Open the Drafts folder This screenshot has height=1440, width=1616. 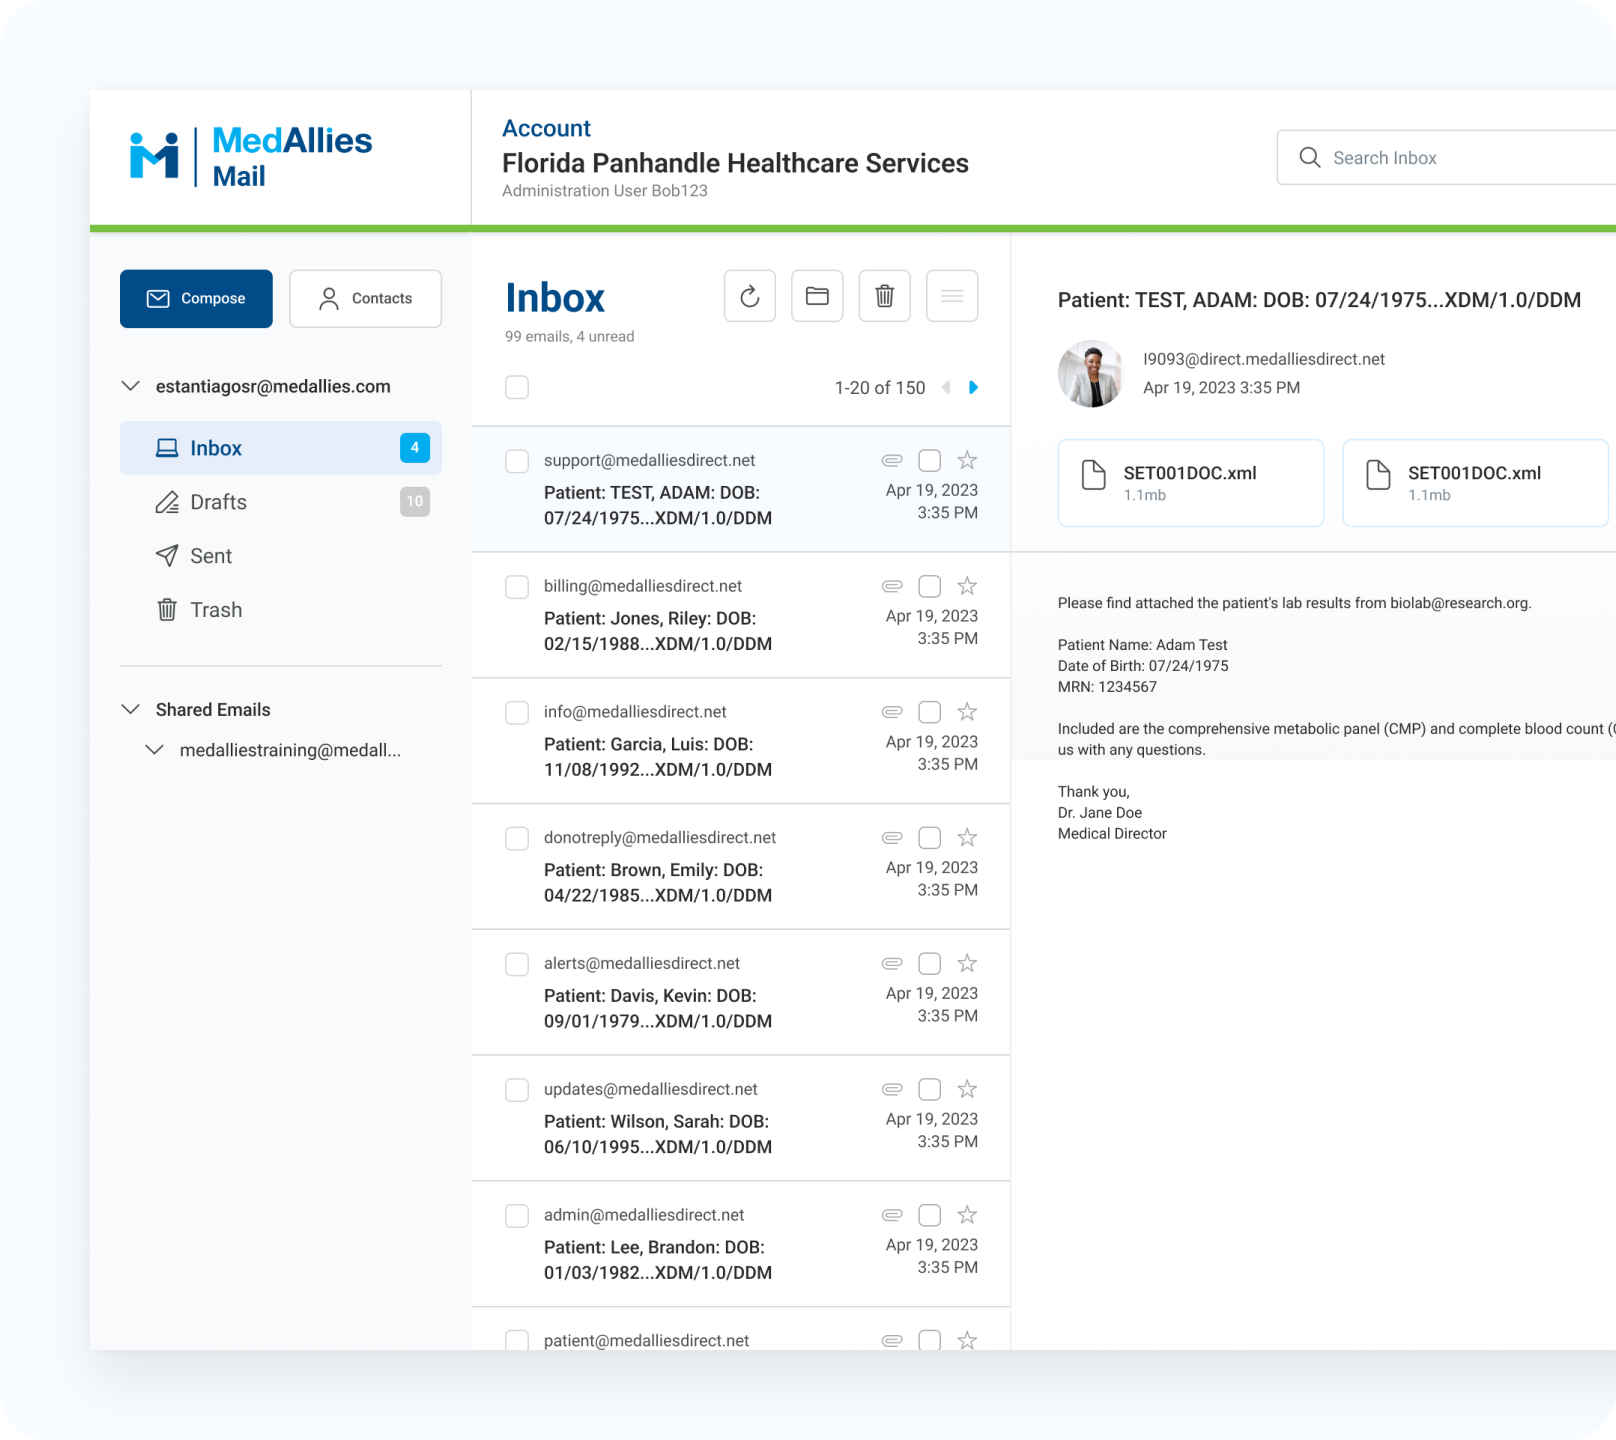coord(218,502)
